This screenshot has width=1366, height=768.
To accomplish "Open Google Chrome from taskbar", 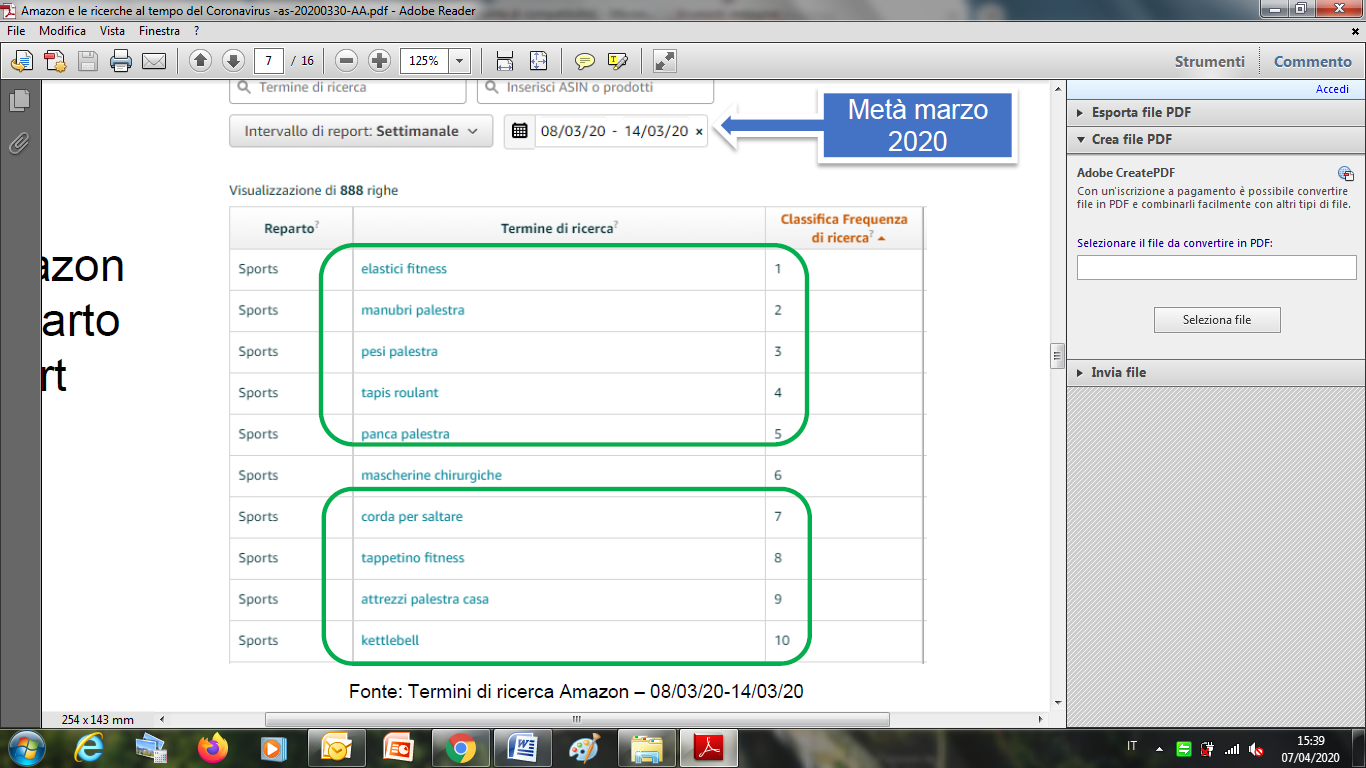I will pos(461,747).
